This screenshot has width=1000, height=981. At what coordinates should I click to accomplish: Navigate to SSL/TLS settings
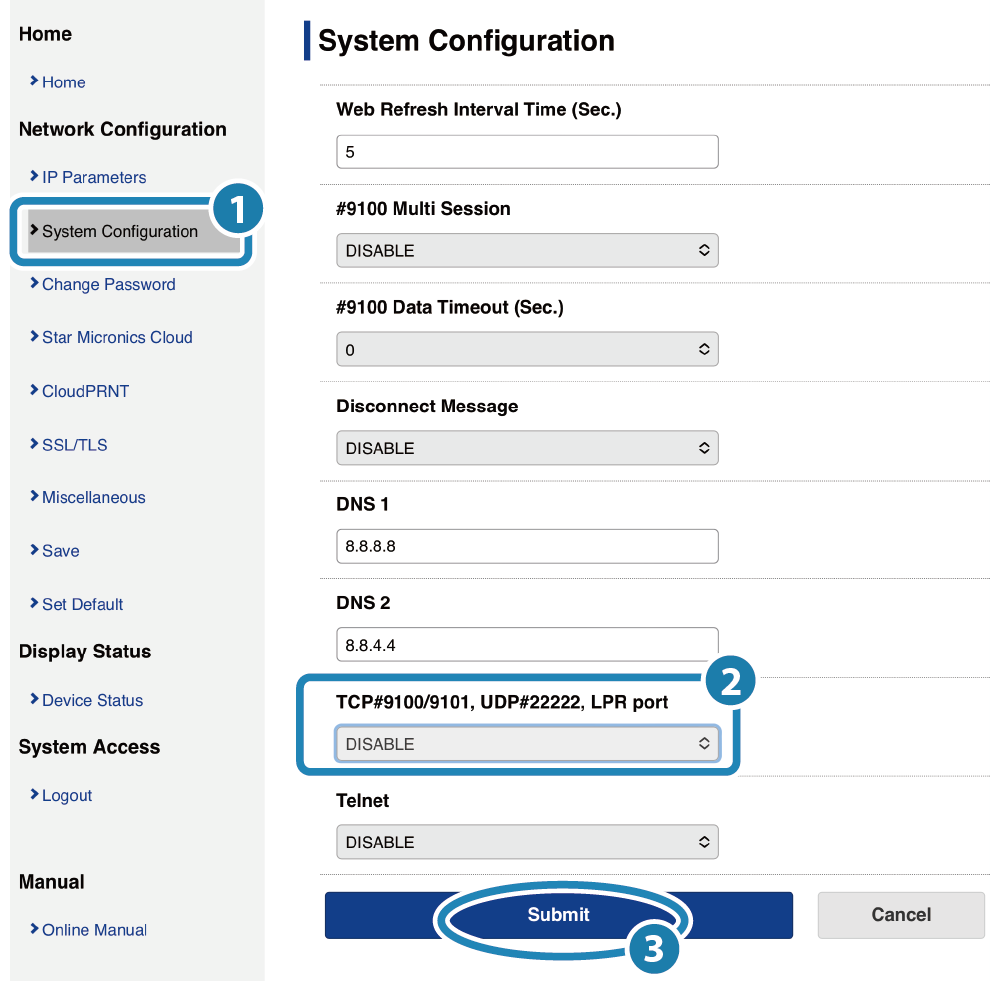point(74,445)
